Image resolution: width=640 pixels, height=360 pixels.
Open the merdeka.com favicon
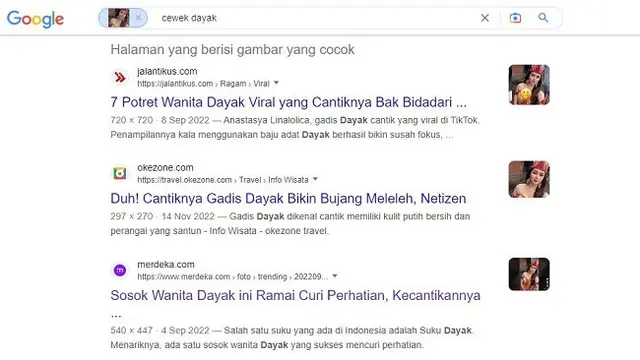120,270
